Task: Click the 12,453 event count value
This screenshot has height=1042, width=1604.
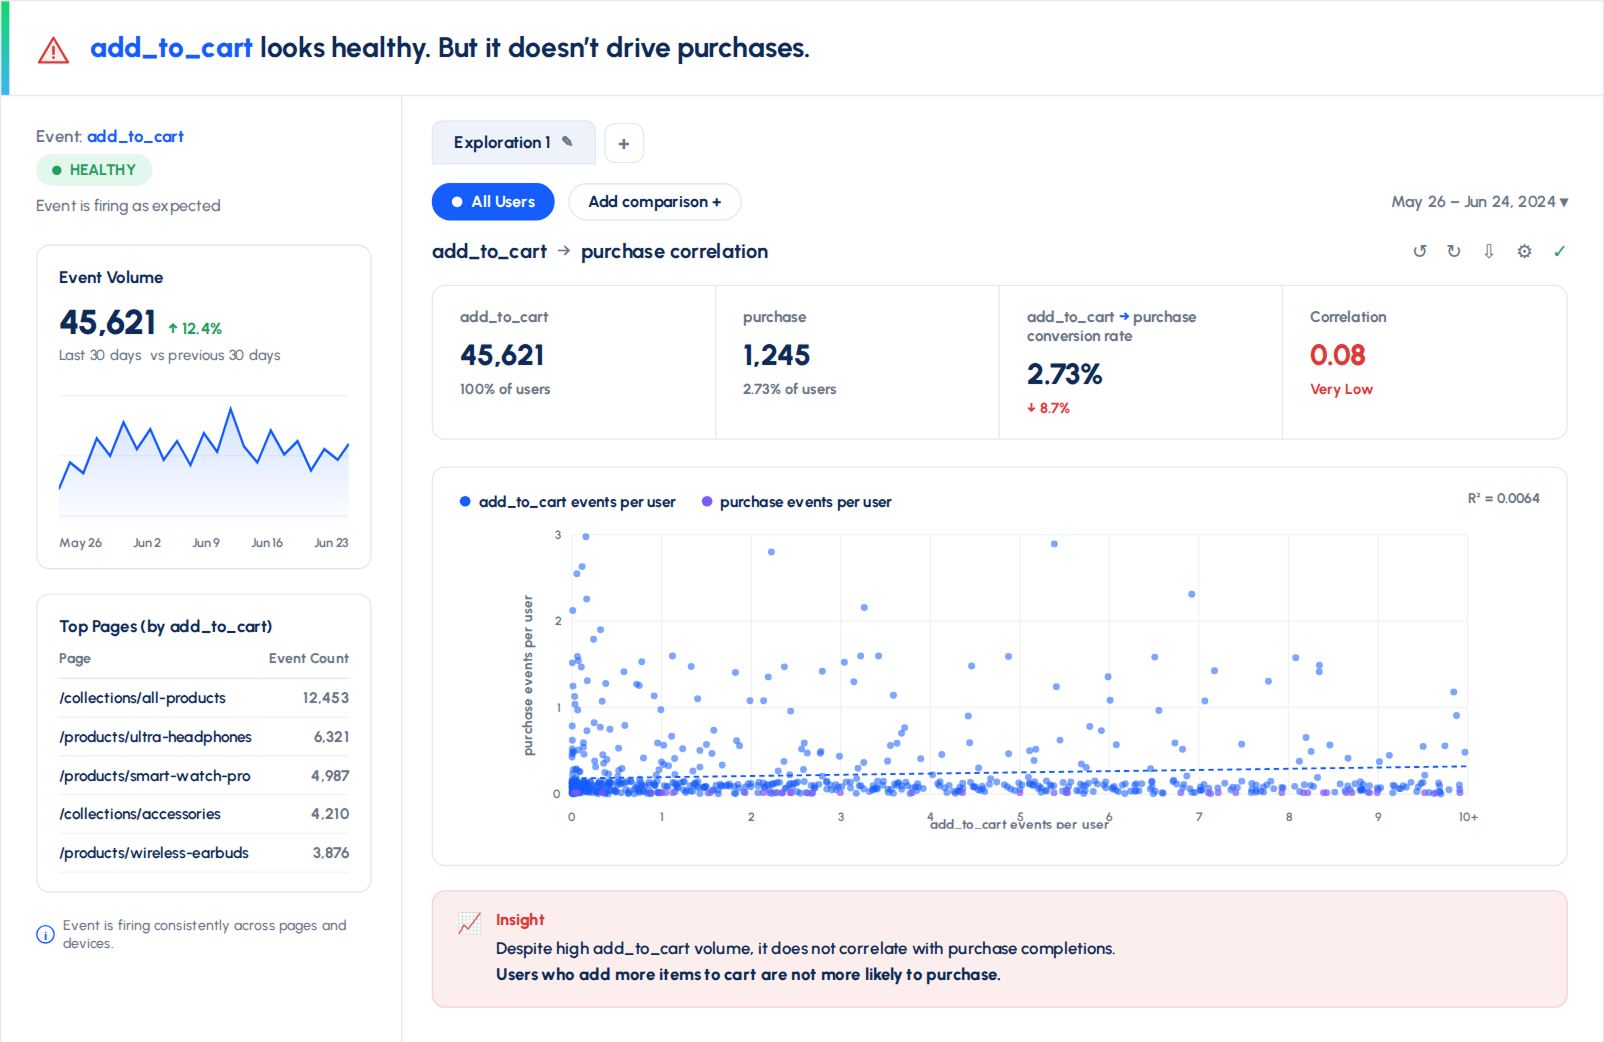Action: coord(326,698)
